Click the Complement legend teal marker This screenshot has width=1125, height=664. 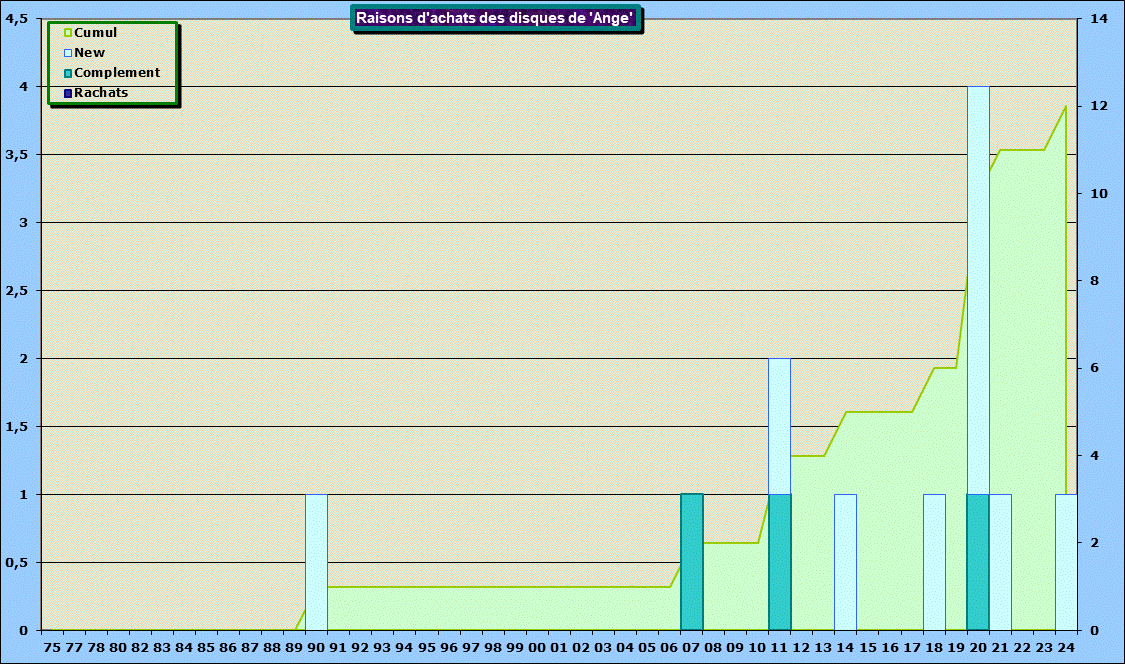pyautogui.click(x=68, y=73)
